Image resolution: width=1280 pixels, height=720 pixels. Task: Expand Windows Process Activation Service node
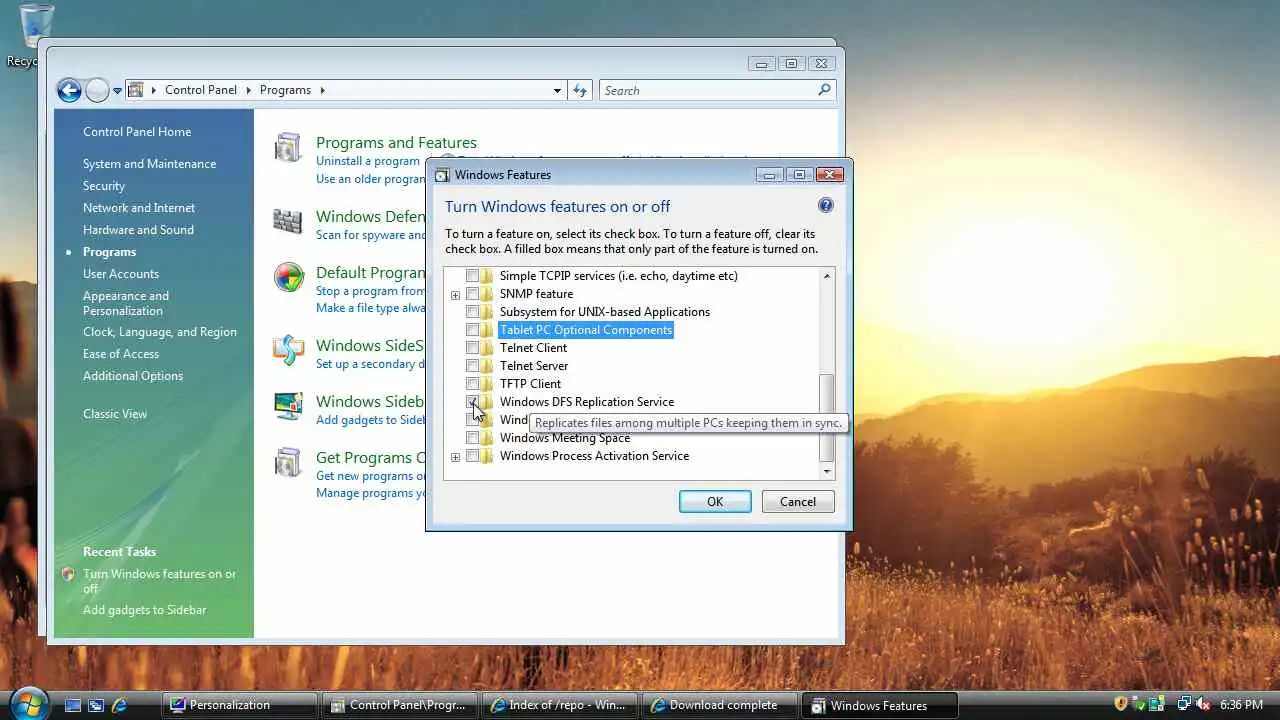(455, 457)
